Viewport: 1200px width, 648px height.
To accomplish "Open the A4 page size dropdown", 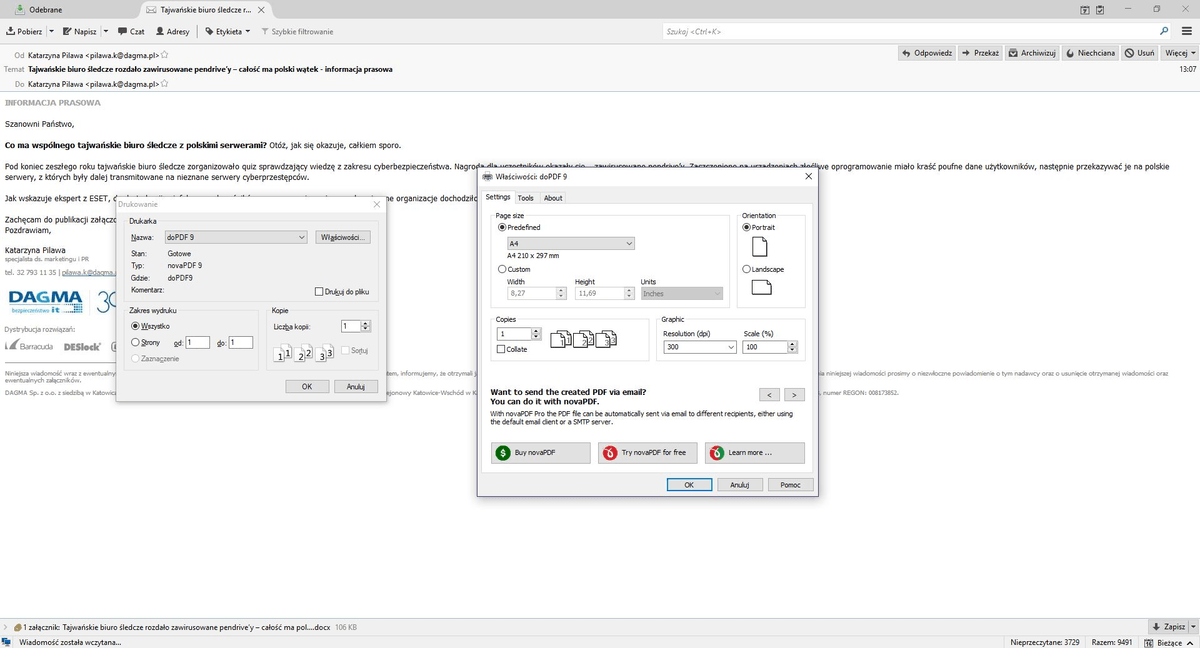I will pyautogui.click(x=629, y=243).
